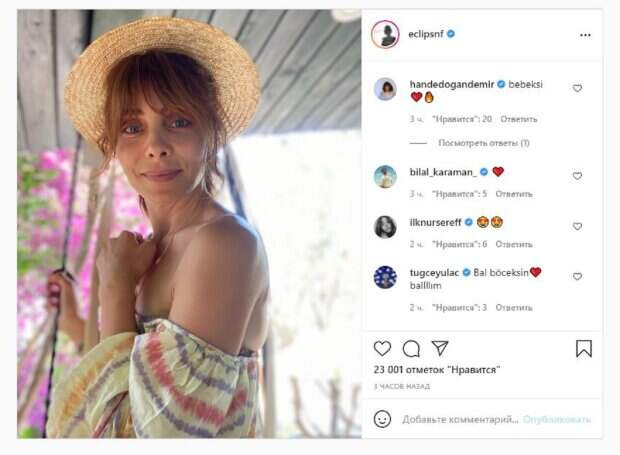The width and height of the screenshot is (620, 455).
Task: Open eclipsnf profile picture in header
Action: point(385,34)
